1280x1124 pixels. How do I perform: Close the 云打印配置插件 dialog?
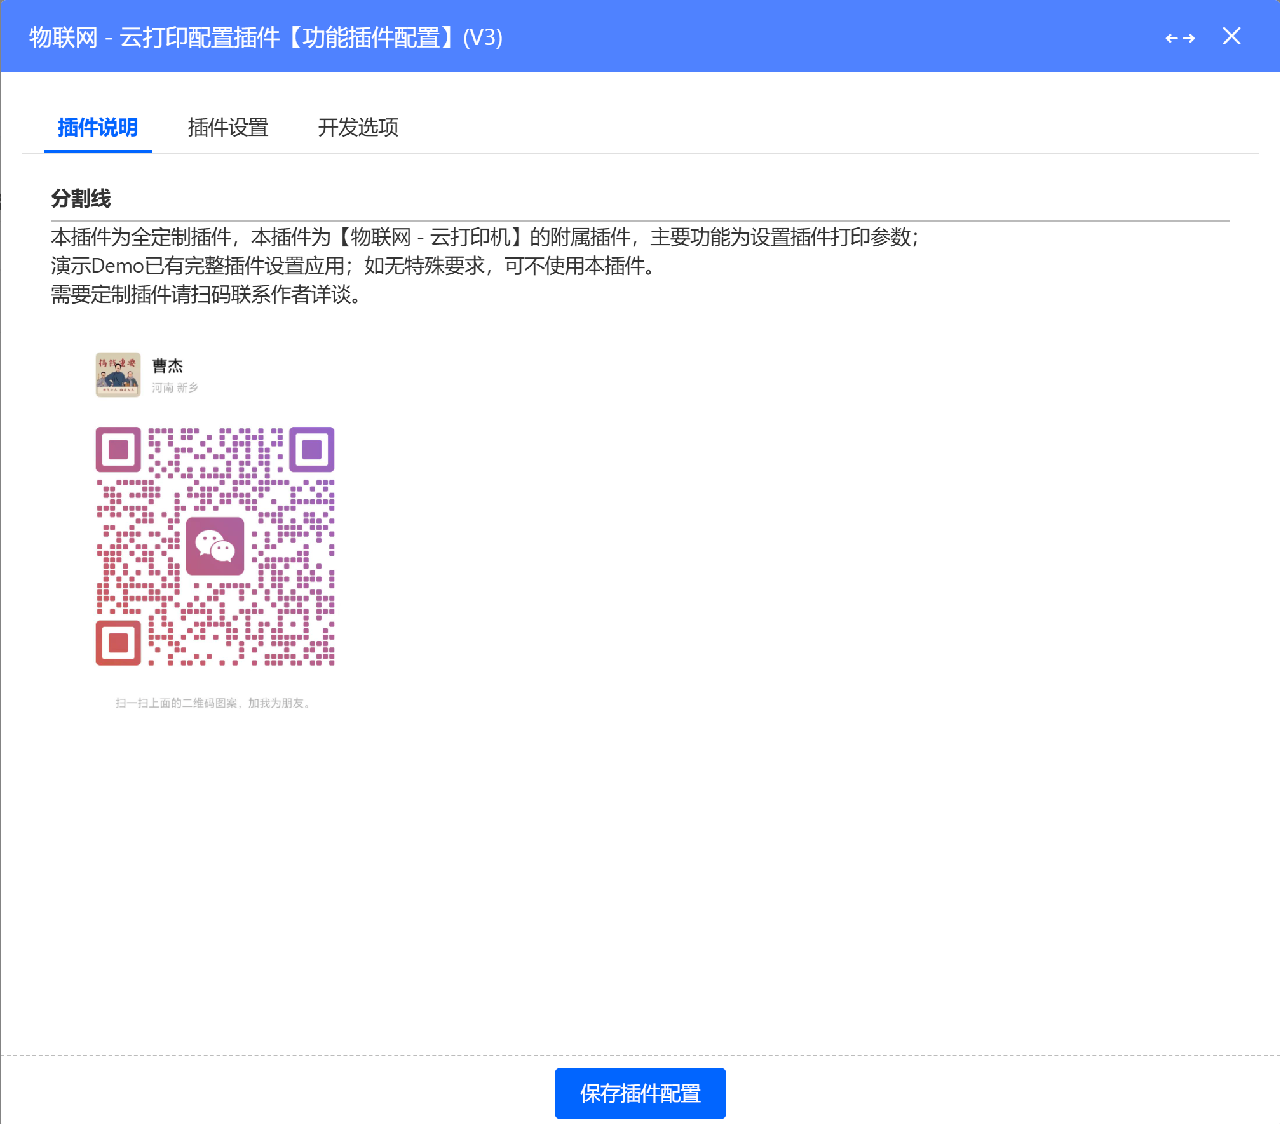(1232, 36)
